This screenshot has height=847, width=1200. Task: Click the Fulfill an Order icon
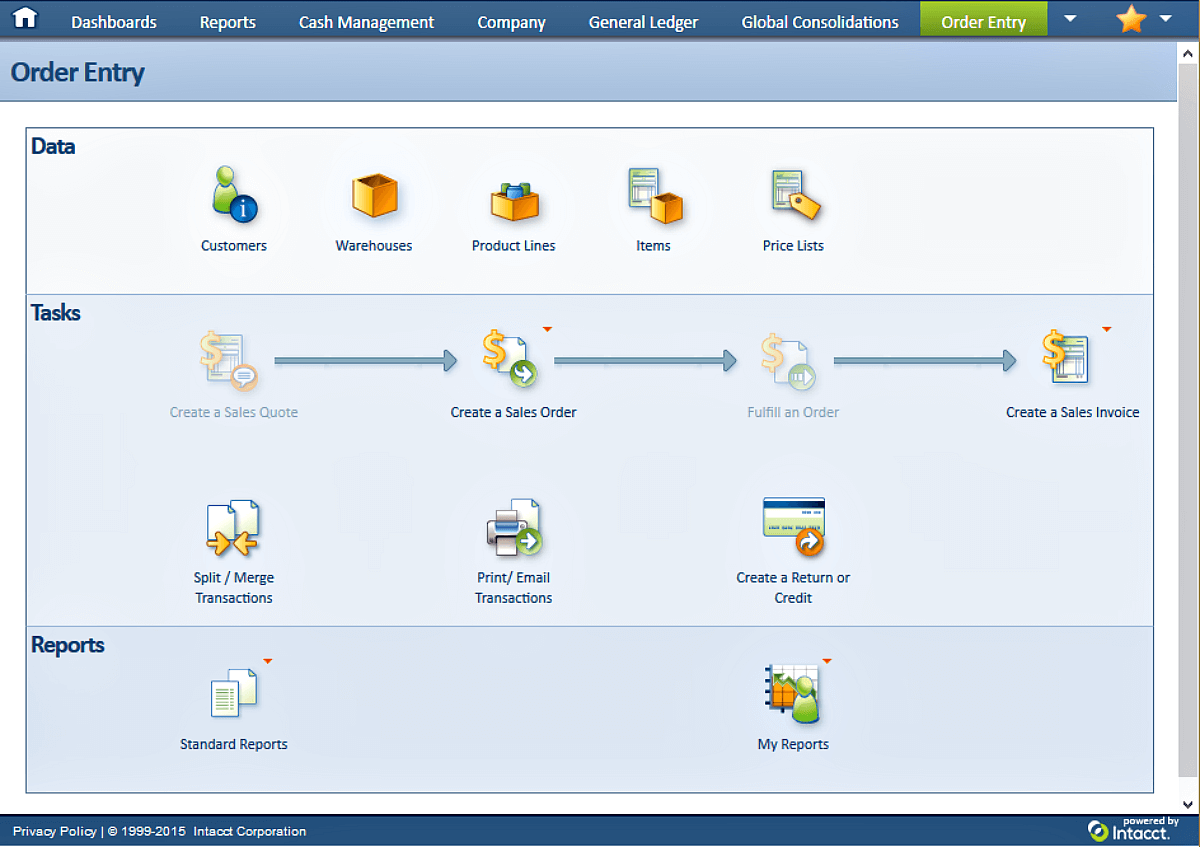788,361
